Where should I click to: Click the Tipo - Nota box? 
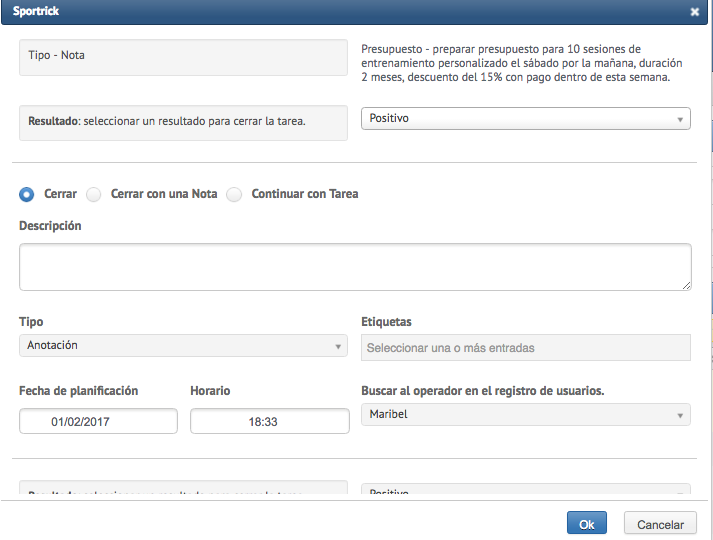(x=183, y=57)
